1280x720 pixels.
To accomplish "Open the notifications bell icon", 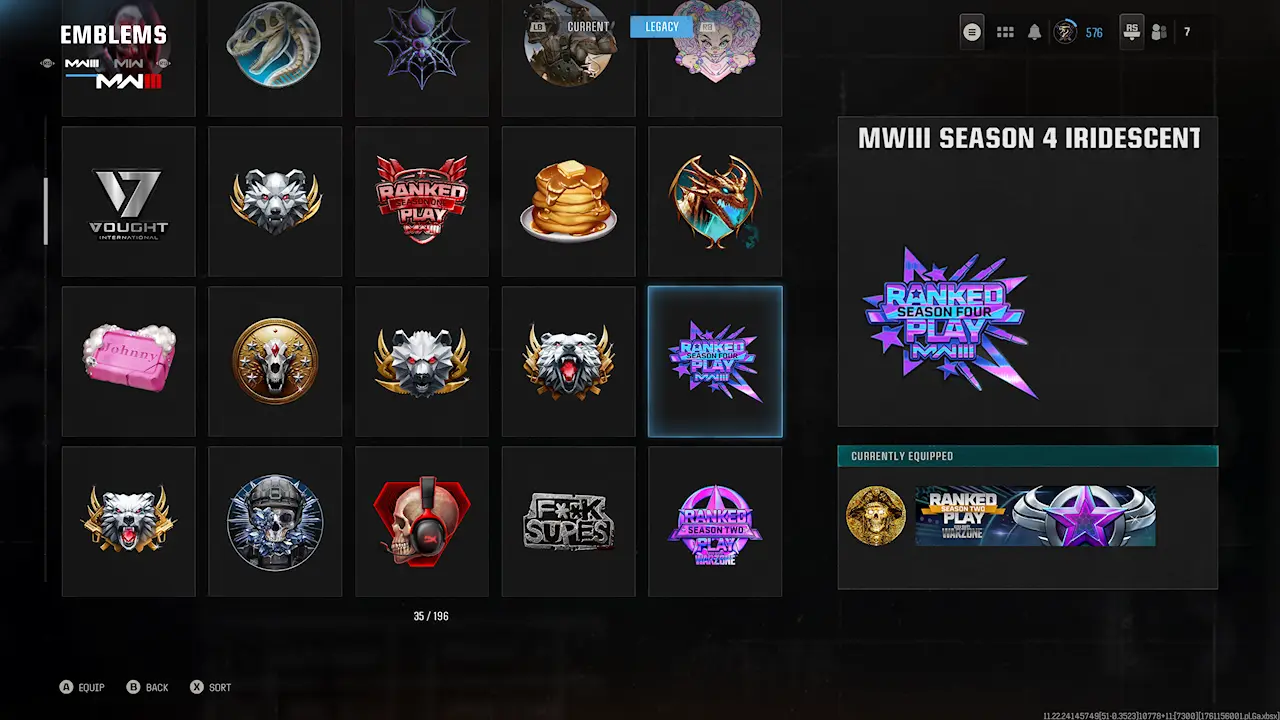I will (x=1035, y=32).
